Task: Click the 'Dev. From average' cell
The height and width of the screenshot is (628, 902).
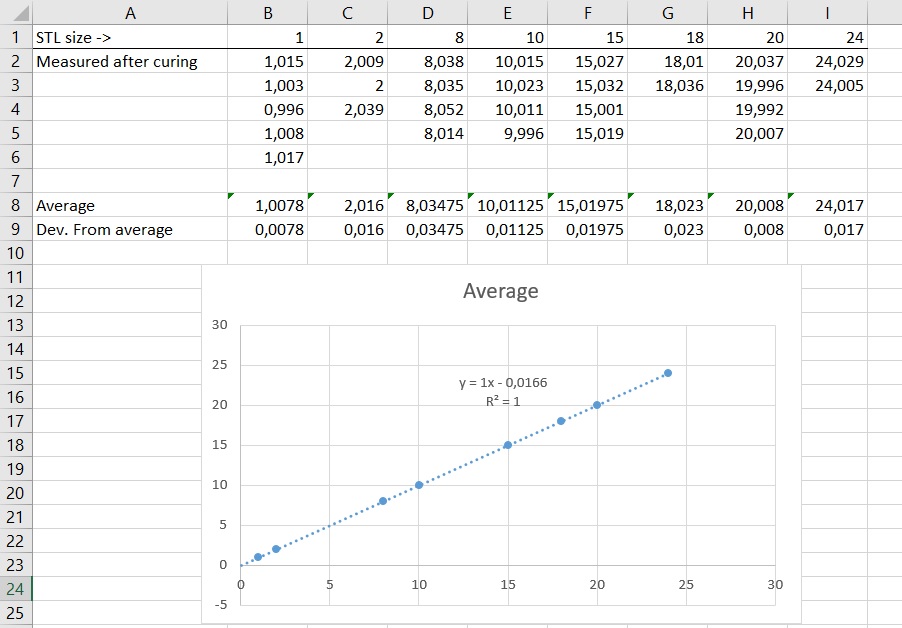Action: click(x=130, y=230)
